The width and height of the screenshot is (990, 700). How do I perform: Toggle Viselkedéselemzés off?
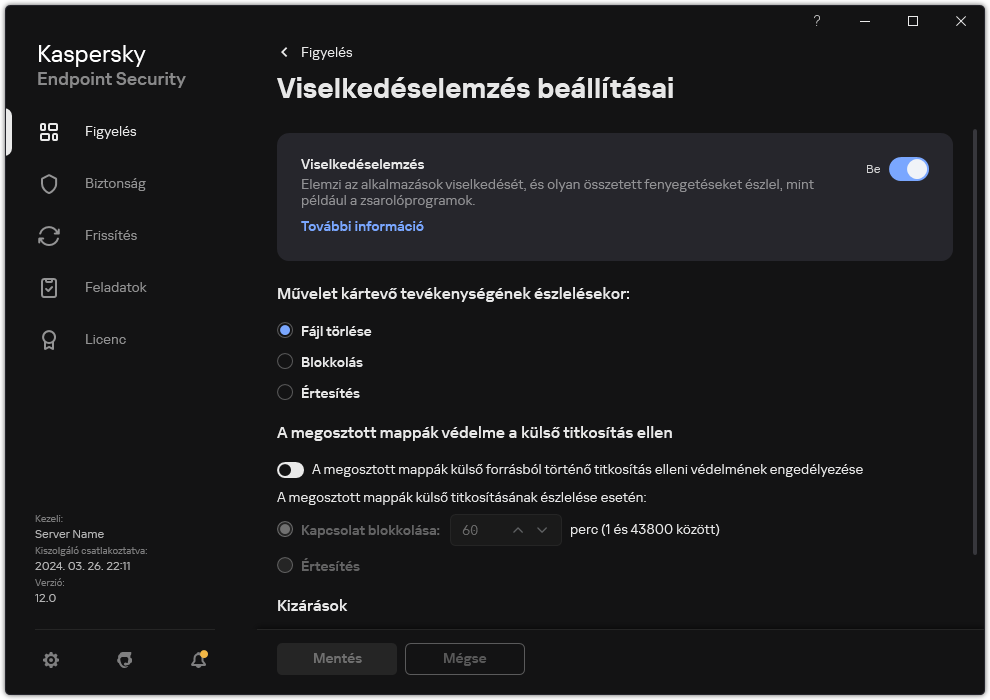click(x=910, y=169)
